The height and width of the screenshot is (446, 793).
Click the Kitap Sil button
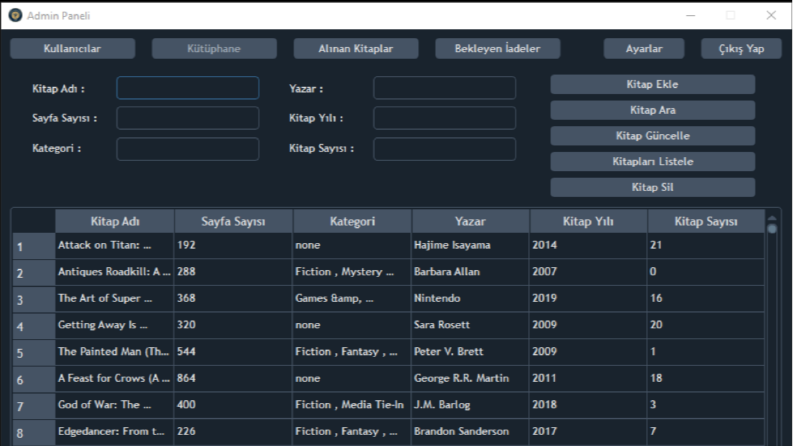(x=652, y=187)
